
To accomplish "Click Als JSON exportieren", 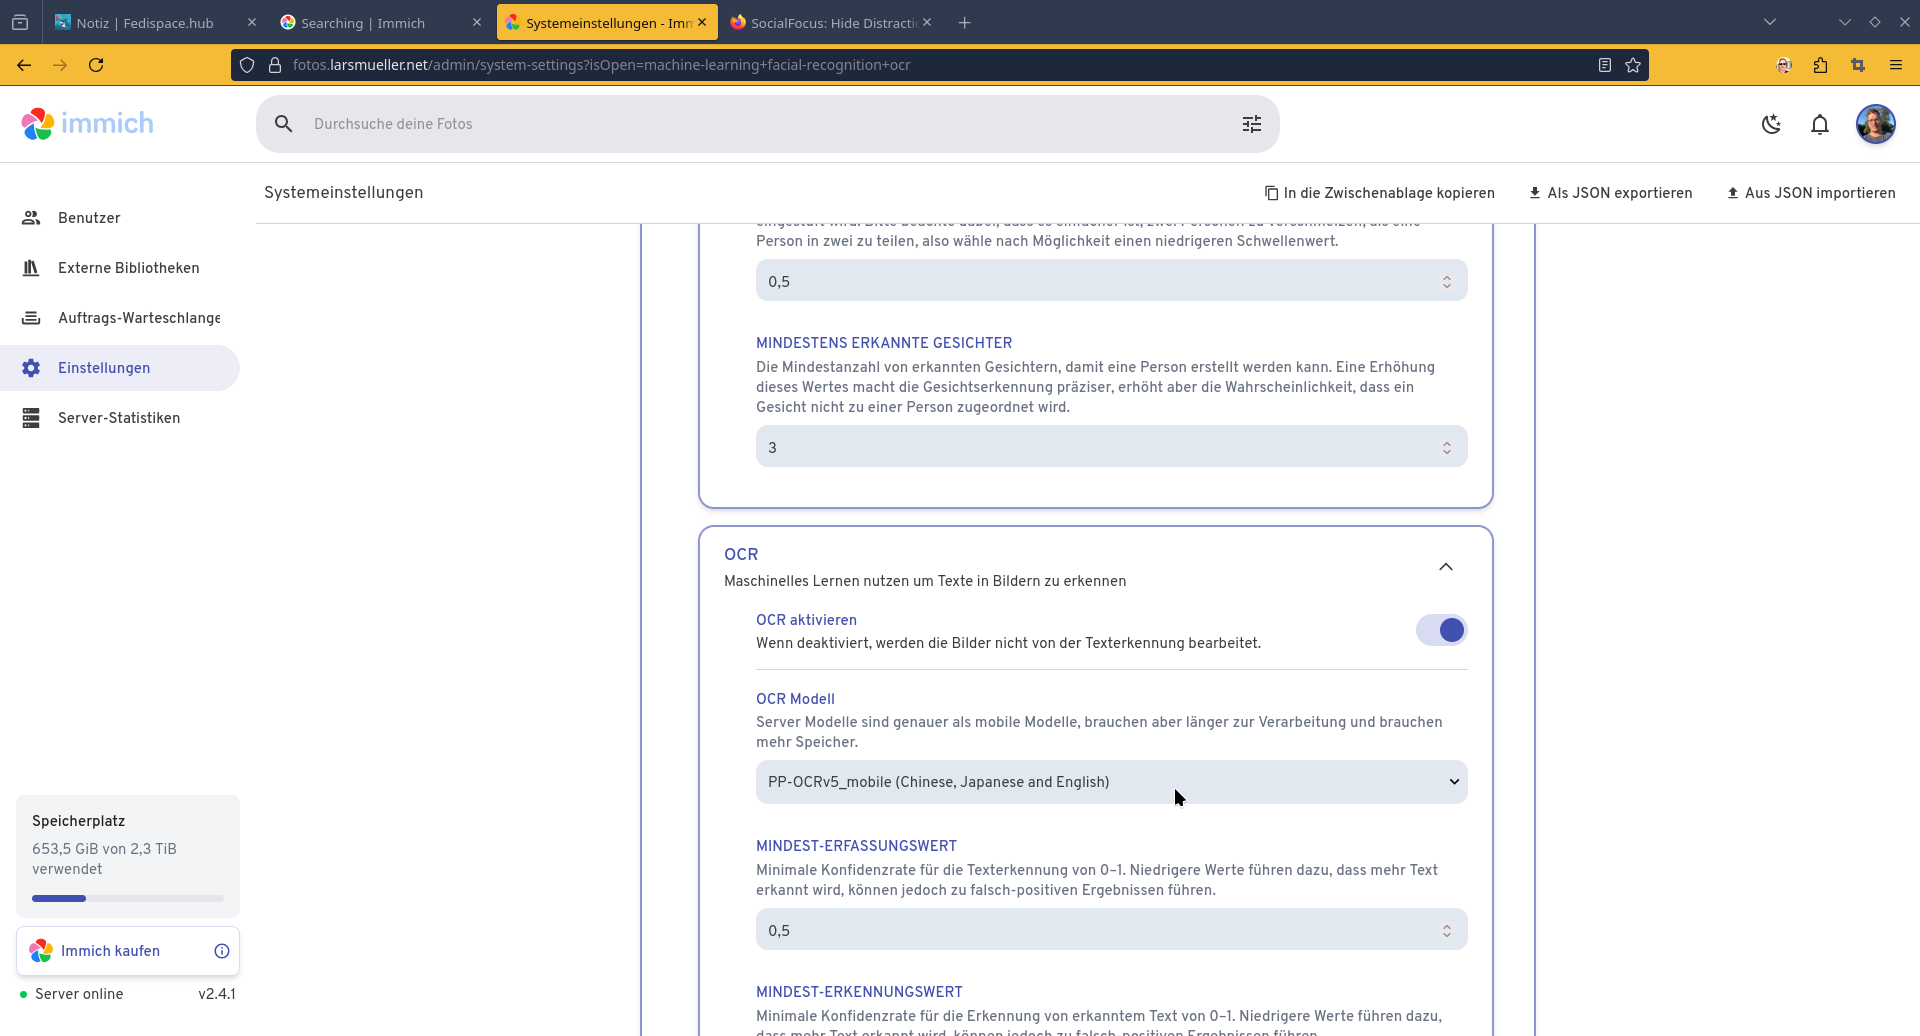I will click(x=1610, y=193).
